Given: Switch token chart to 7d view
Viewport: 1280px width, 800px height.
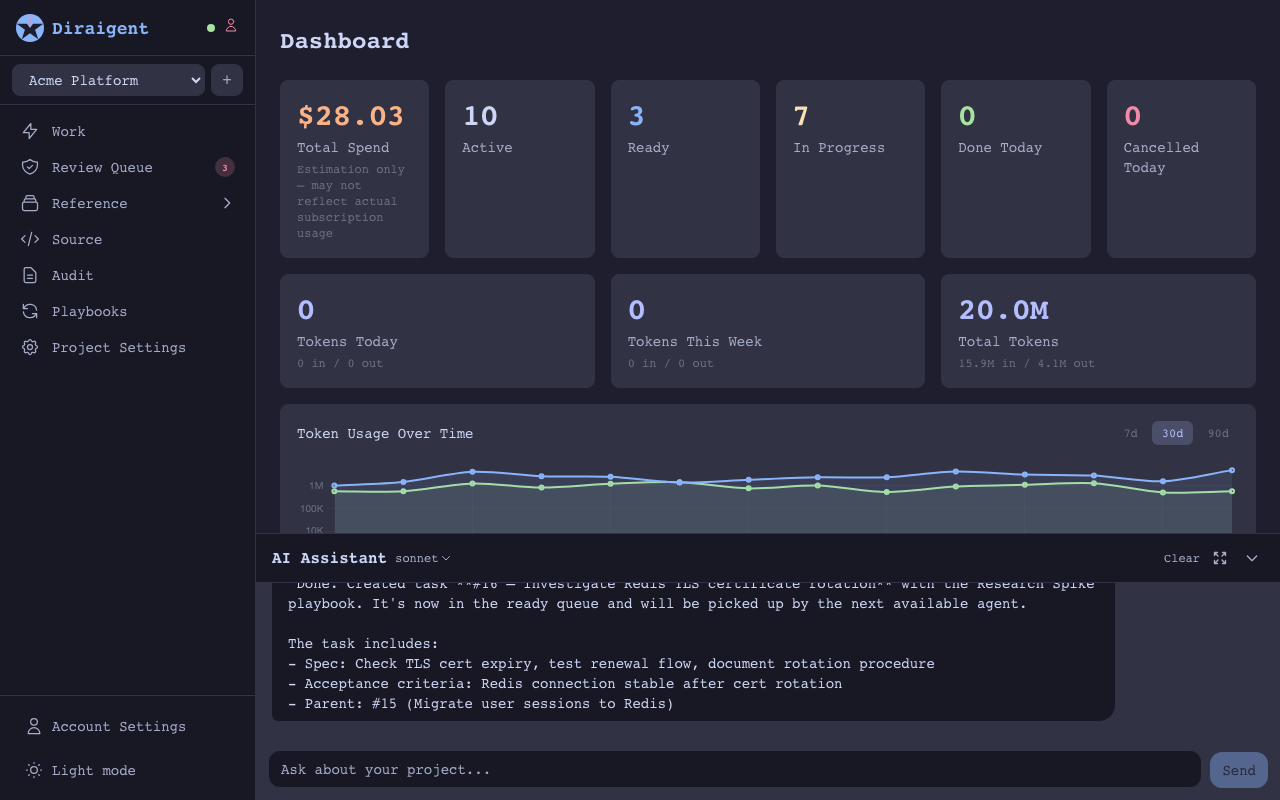Looking at the screenshot, I should pyautogui.click(x=1131, y=433).
